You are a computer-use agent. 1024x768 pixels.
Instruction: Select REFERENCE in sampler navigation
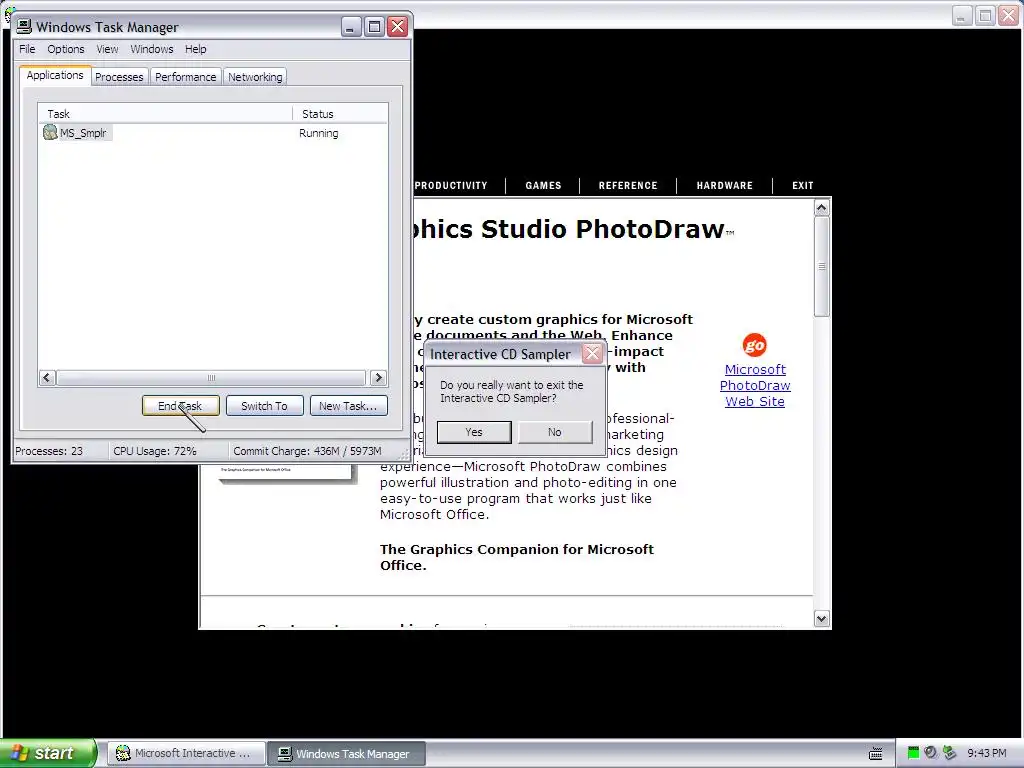(628, 185)
